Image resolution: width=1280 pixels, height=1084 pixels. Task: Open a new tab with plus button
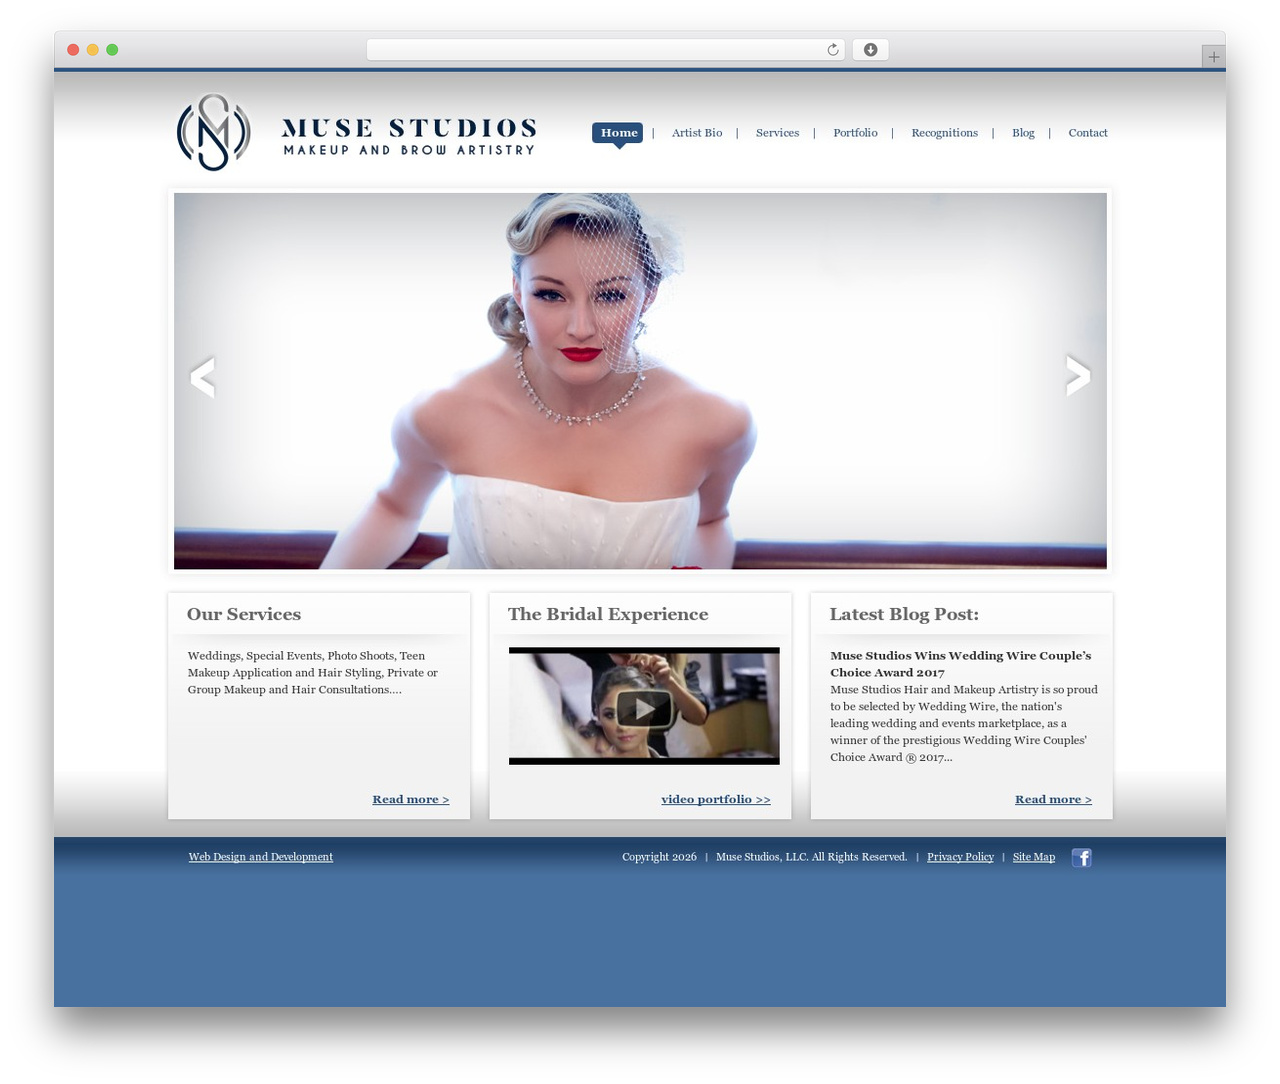click(1213, 57)
